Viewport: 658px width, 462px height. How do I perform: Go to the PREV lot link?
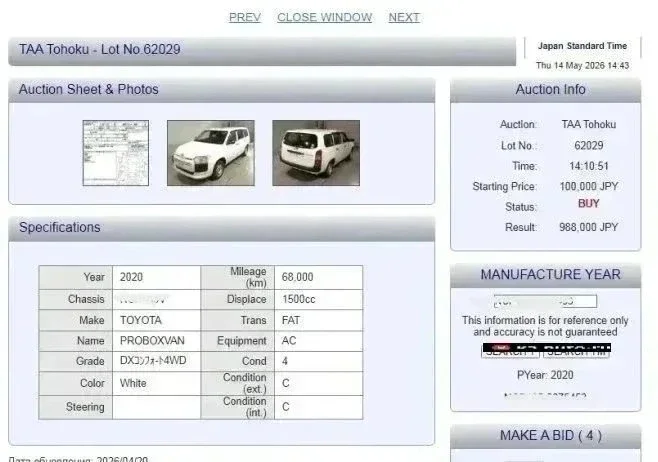point(245,17)
